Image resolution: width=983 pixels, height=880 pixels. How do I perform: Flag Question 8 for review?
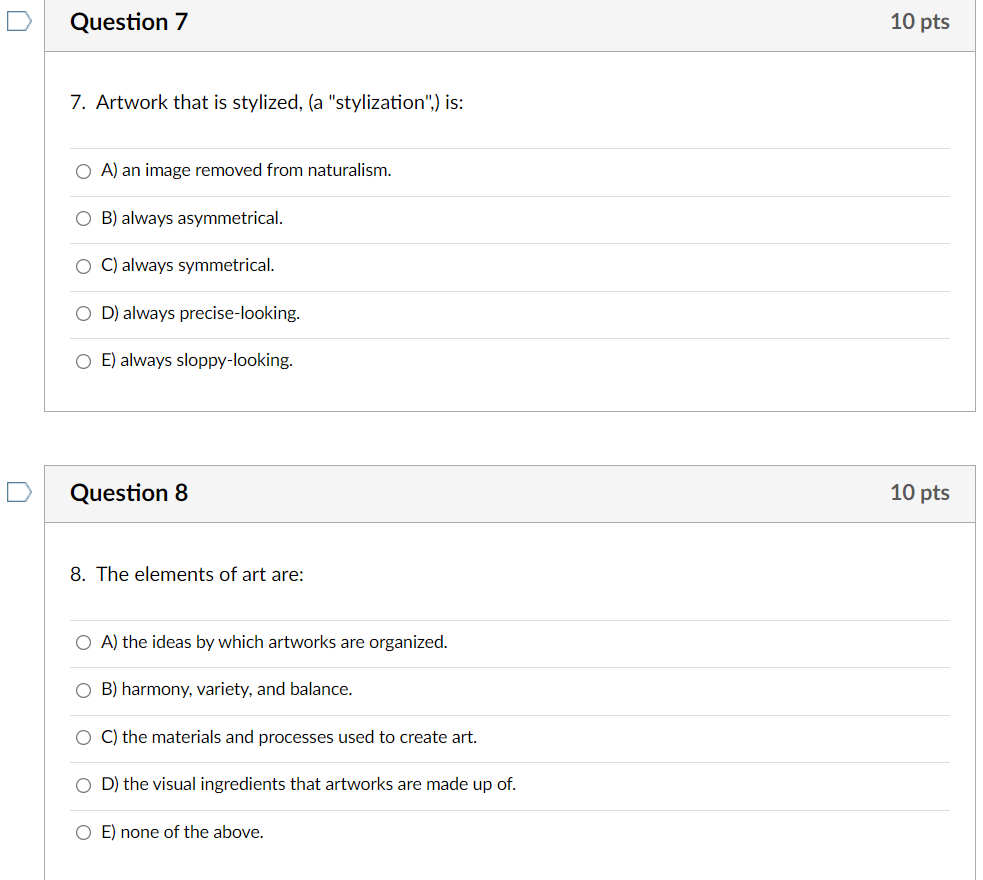18,490
